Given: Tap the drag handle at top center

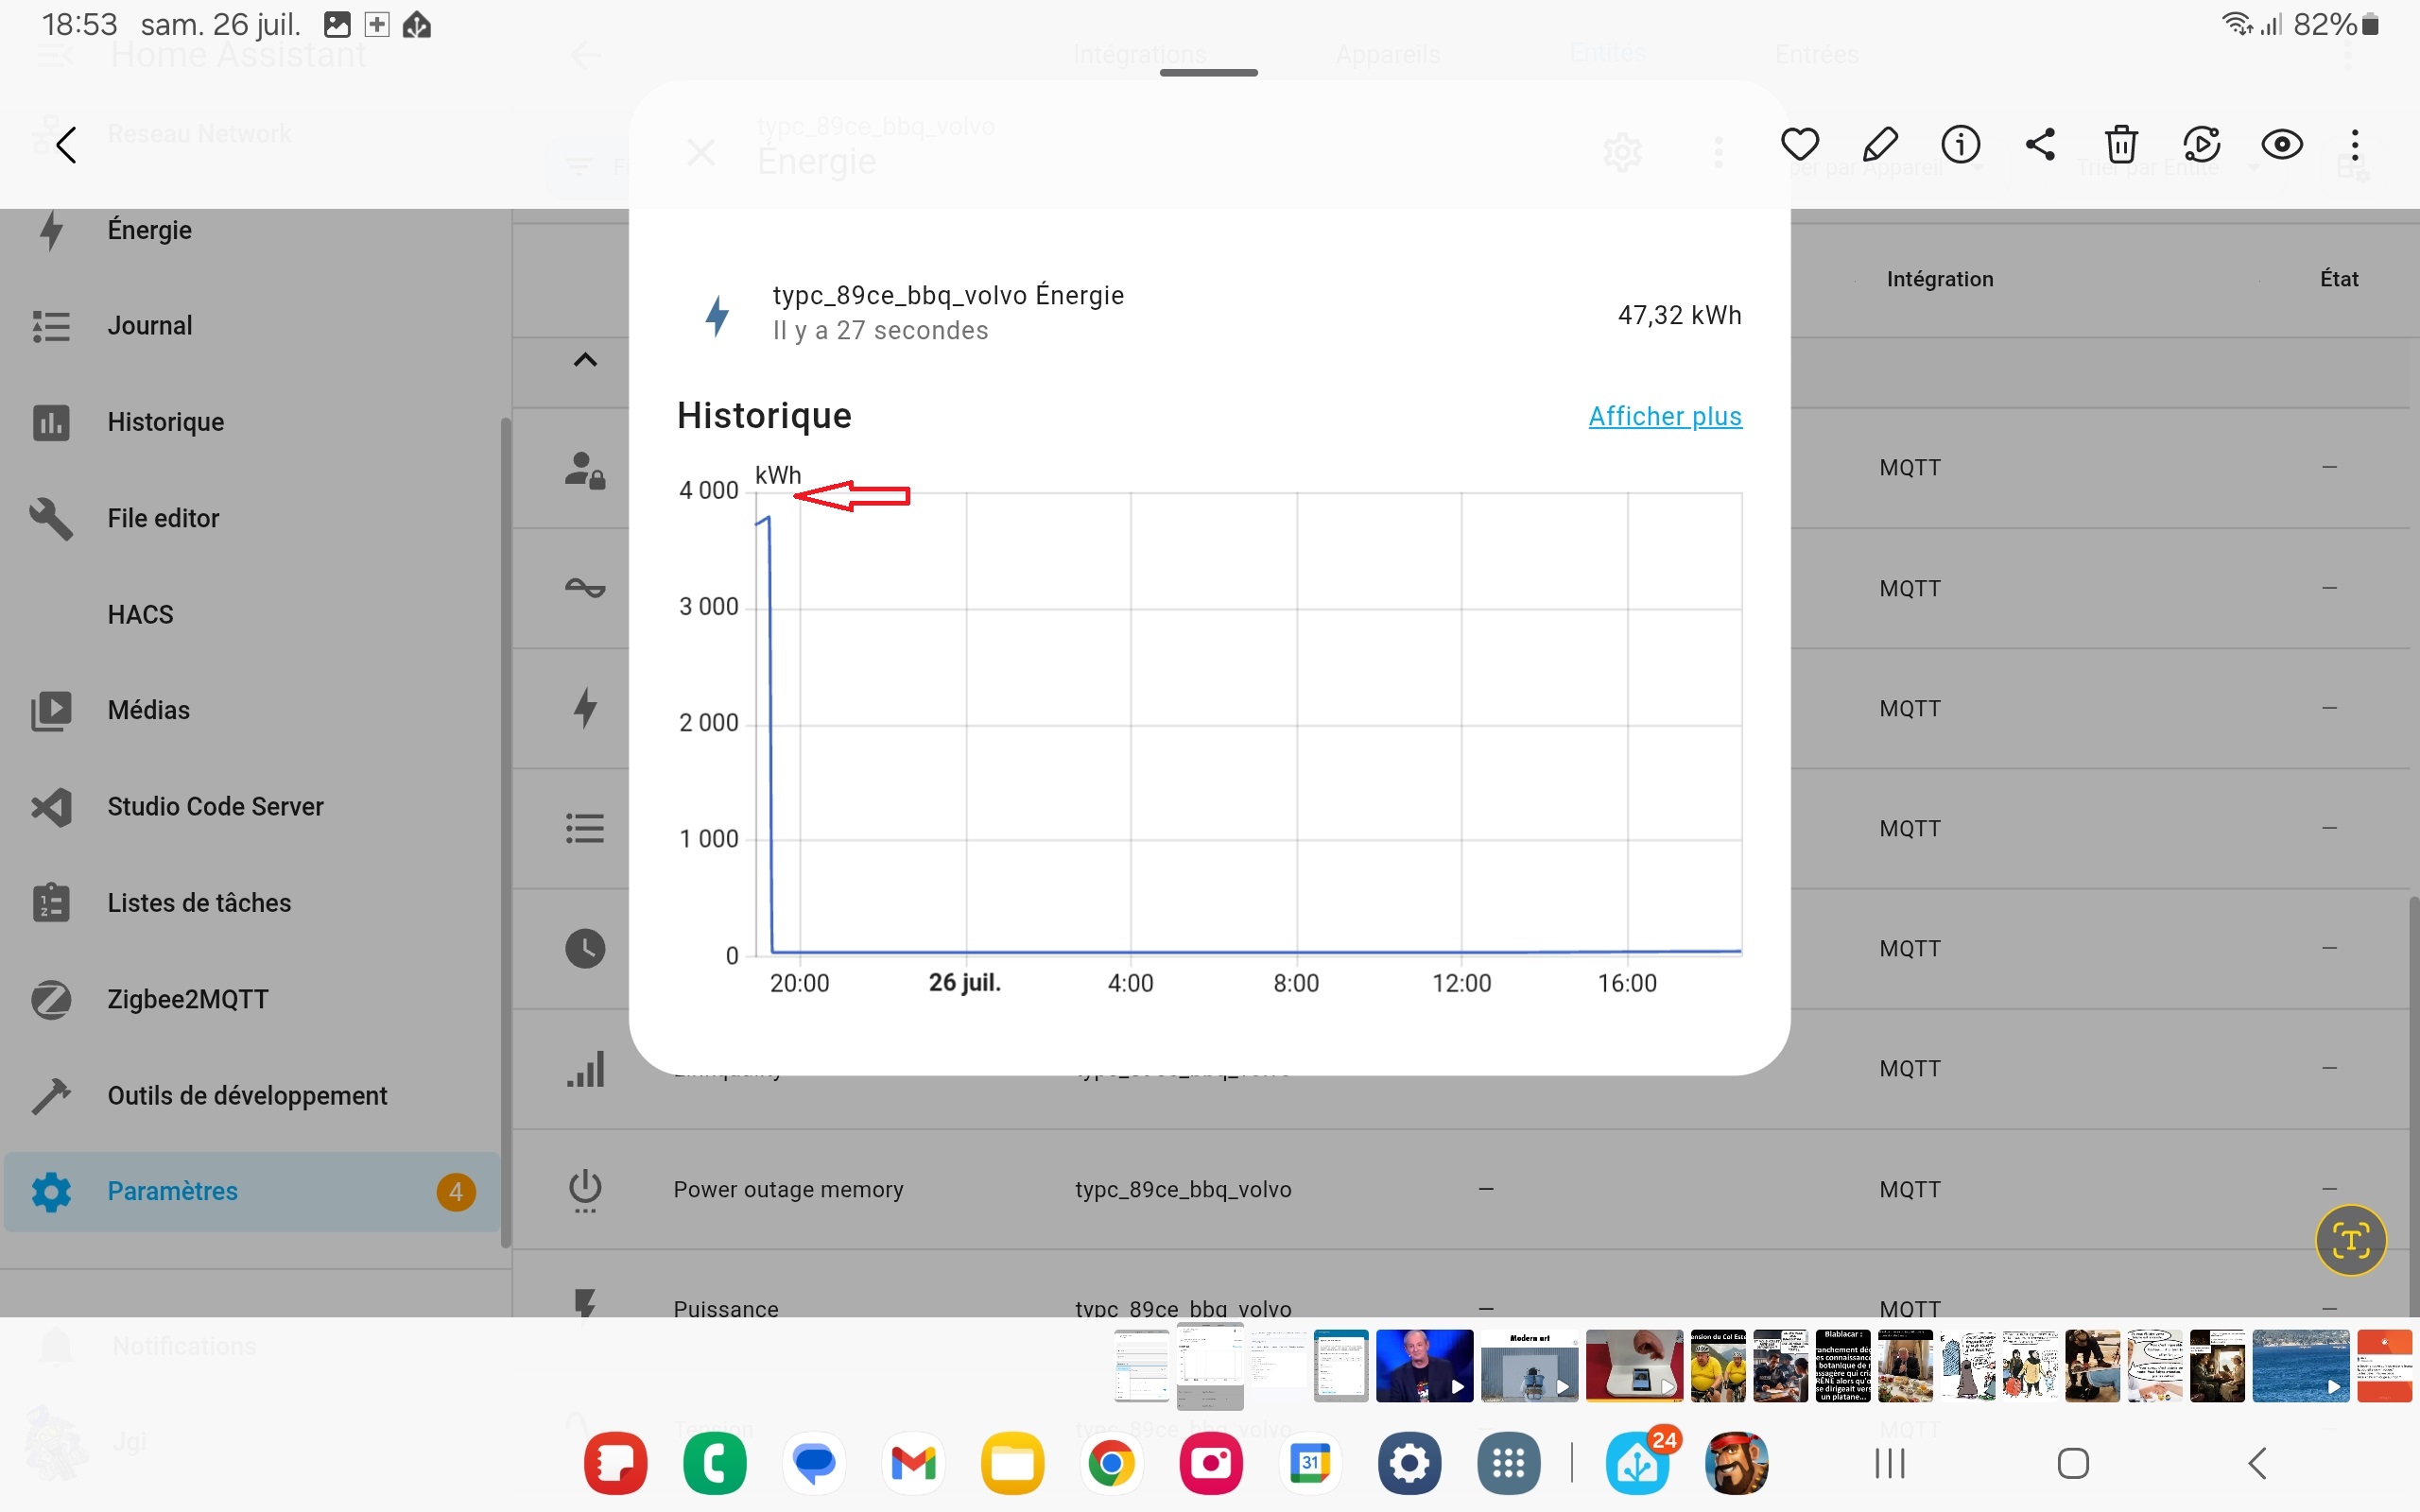Looking at the screenshot, I should 1209,72.
